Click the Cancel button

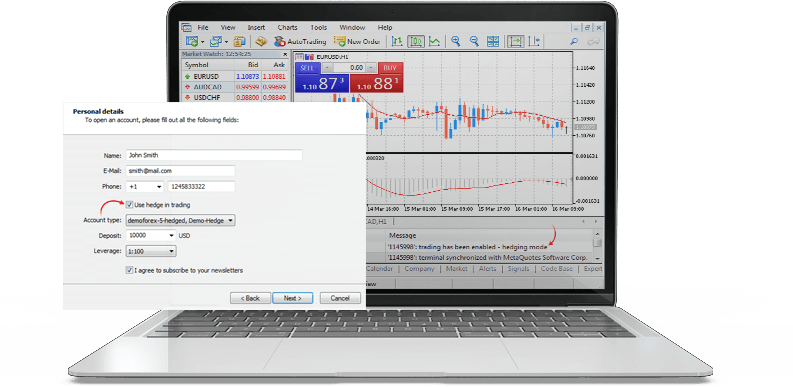coord(340,298)
